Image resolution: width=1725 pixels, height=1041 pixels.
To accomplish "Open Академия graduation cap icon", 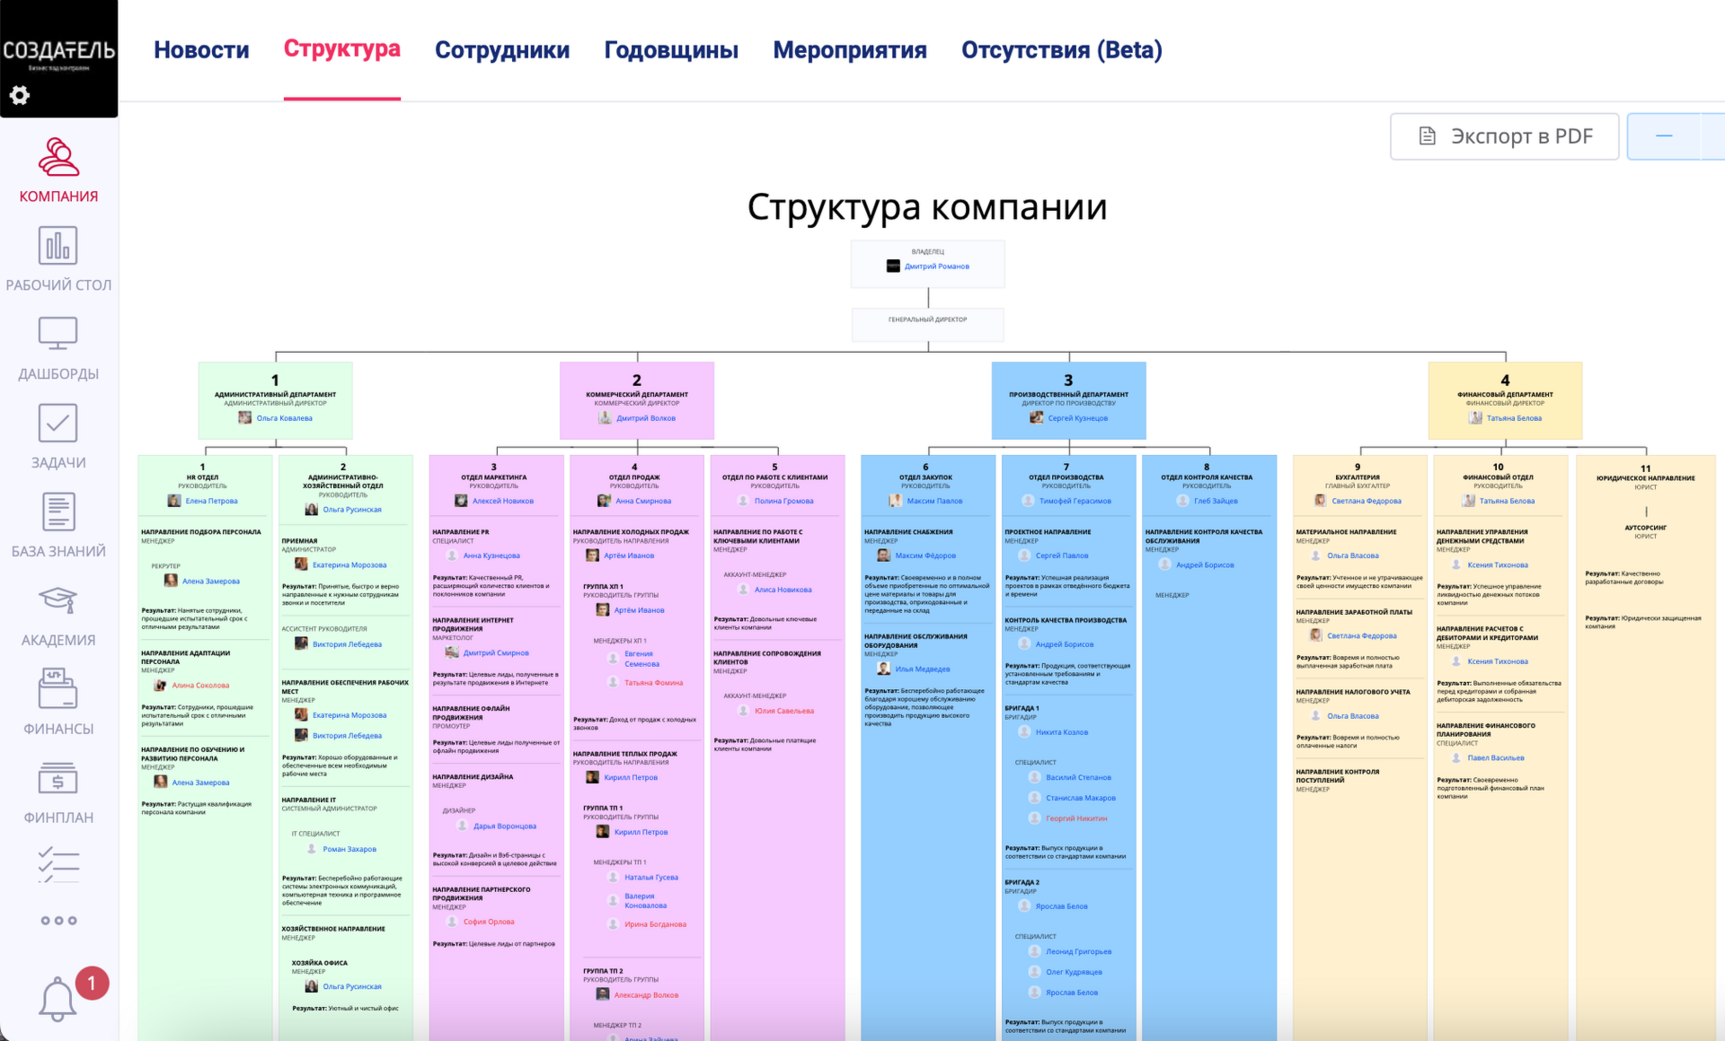I will (58, 601).
